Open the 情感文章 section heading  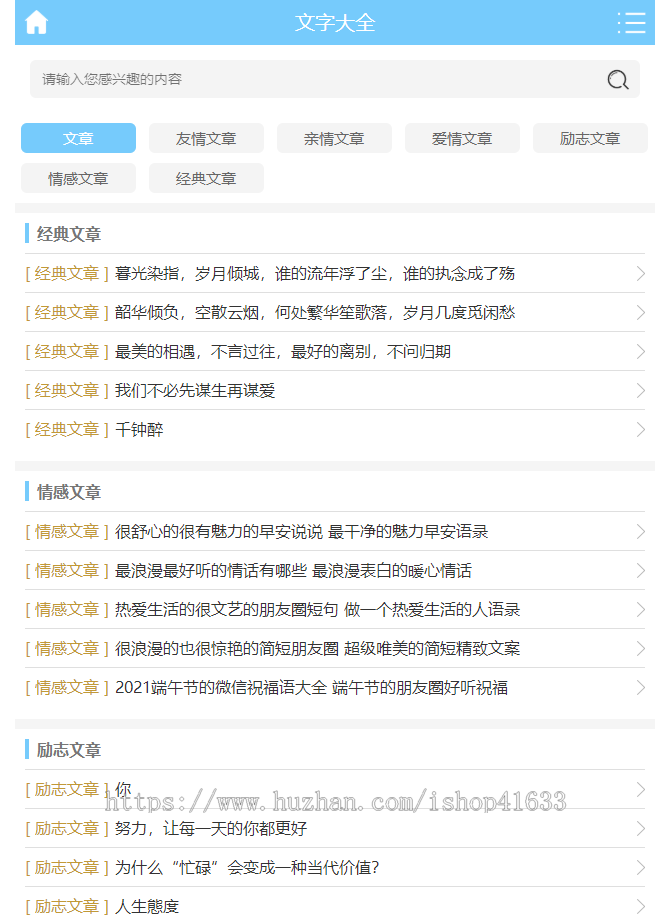69,492
